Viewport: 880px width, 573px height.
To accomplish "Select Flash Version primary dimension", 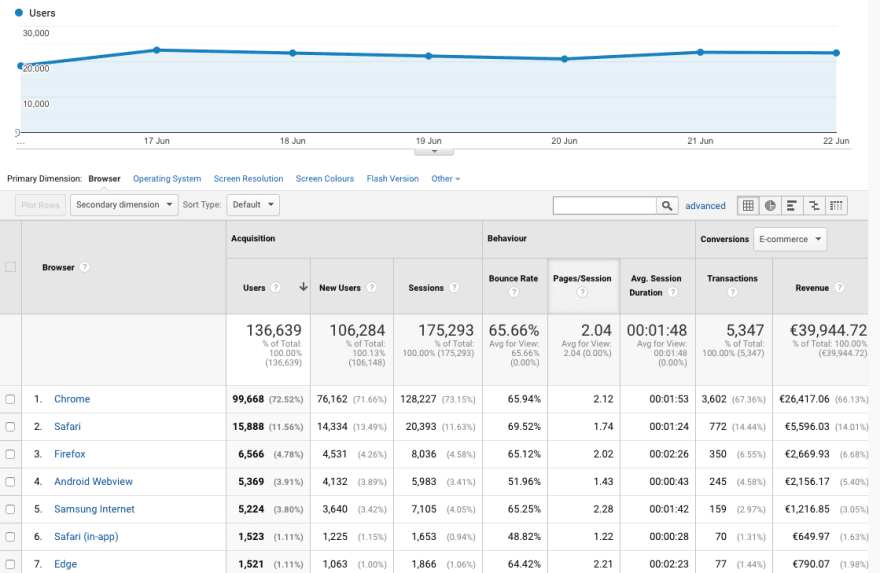I will pyautogui.click(x=392, y=178).
